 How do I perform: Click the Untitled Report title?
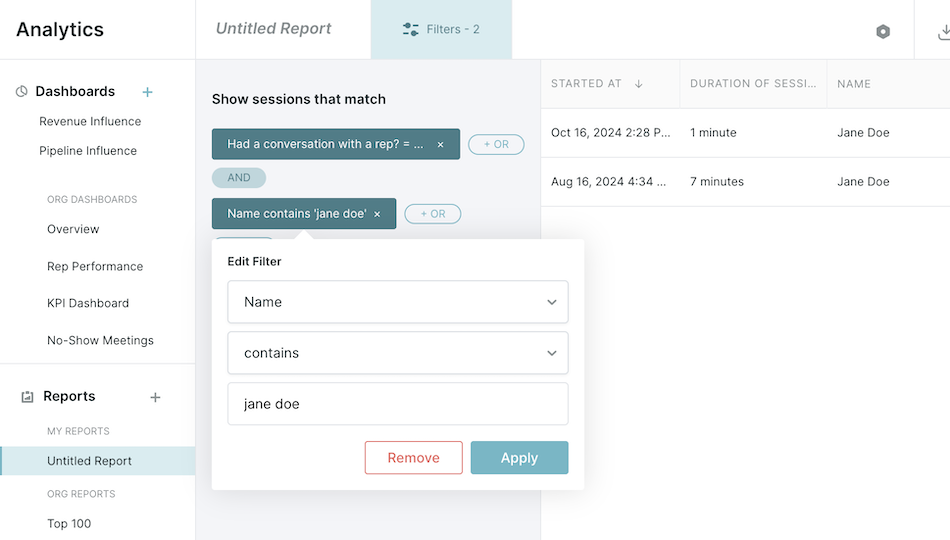[x=273, y=28]
